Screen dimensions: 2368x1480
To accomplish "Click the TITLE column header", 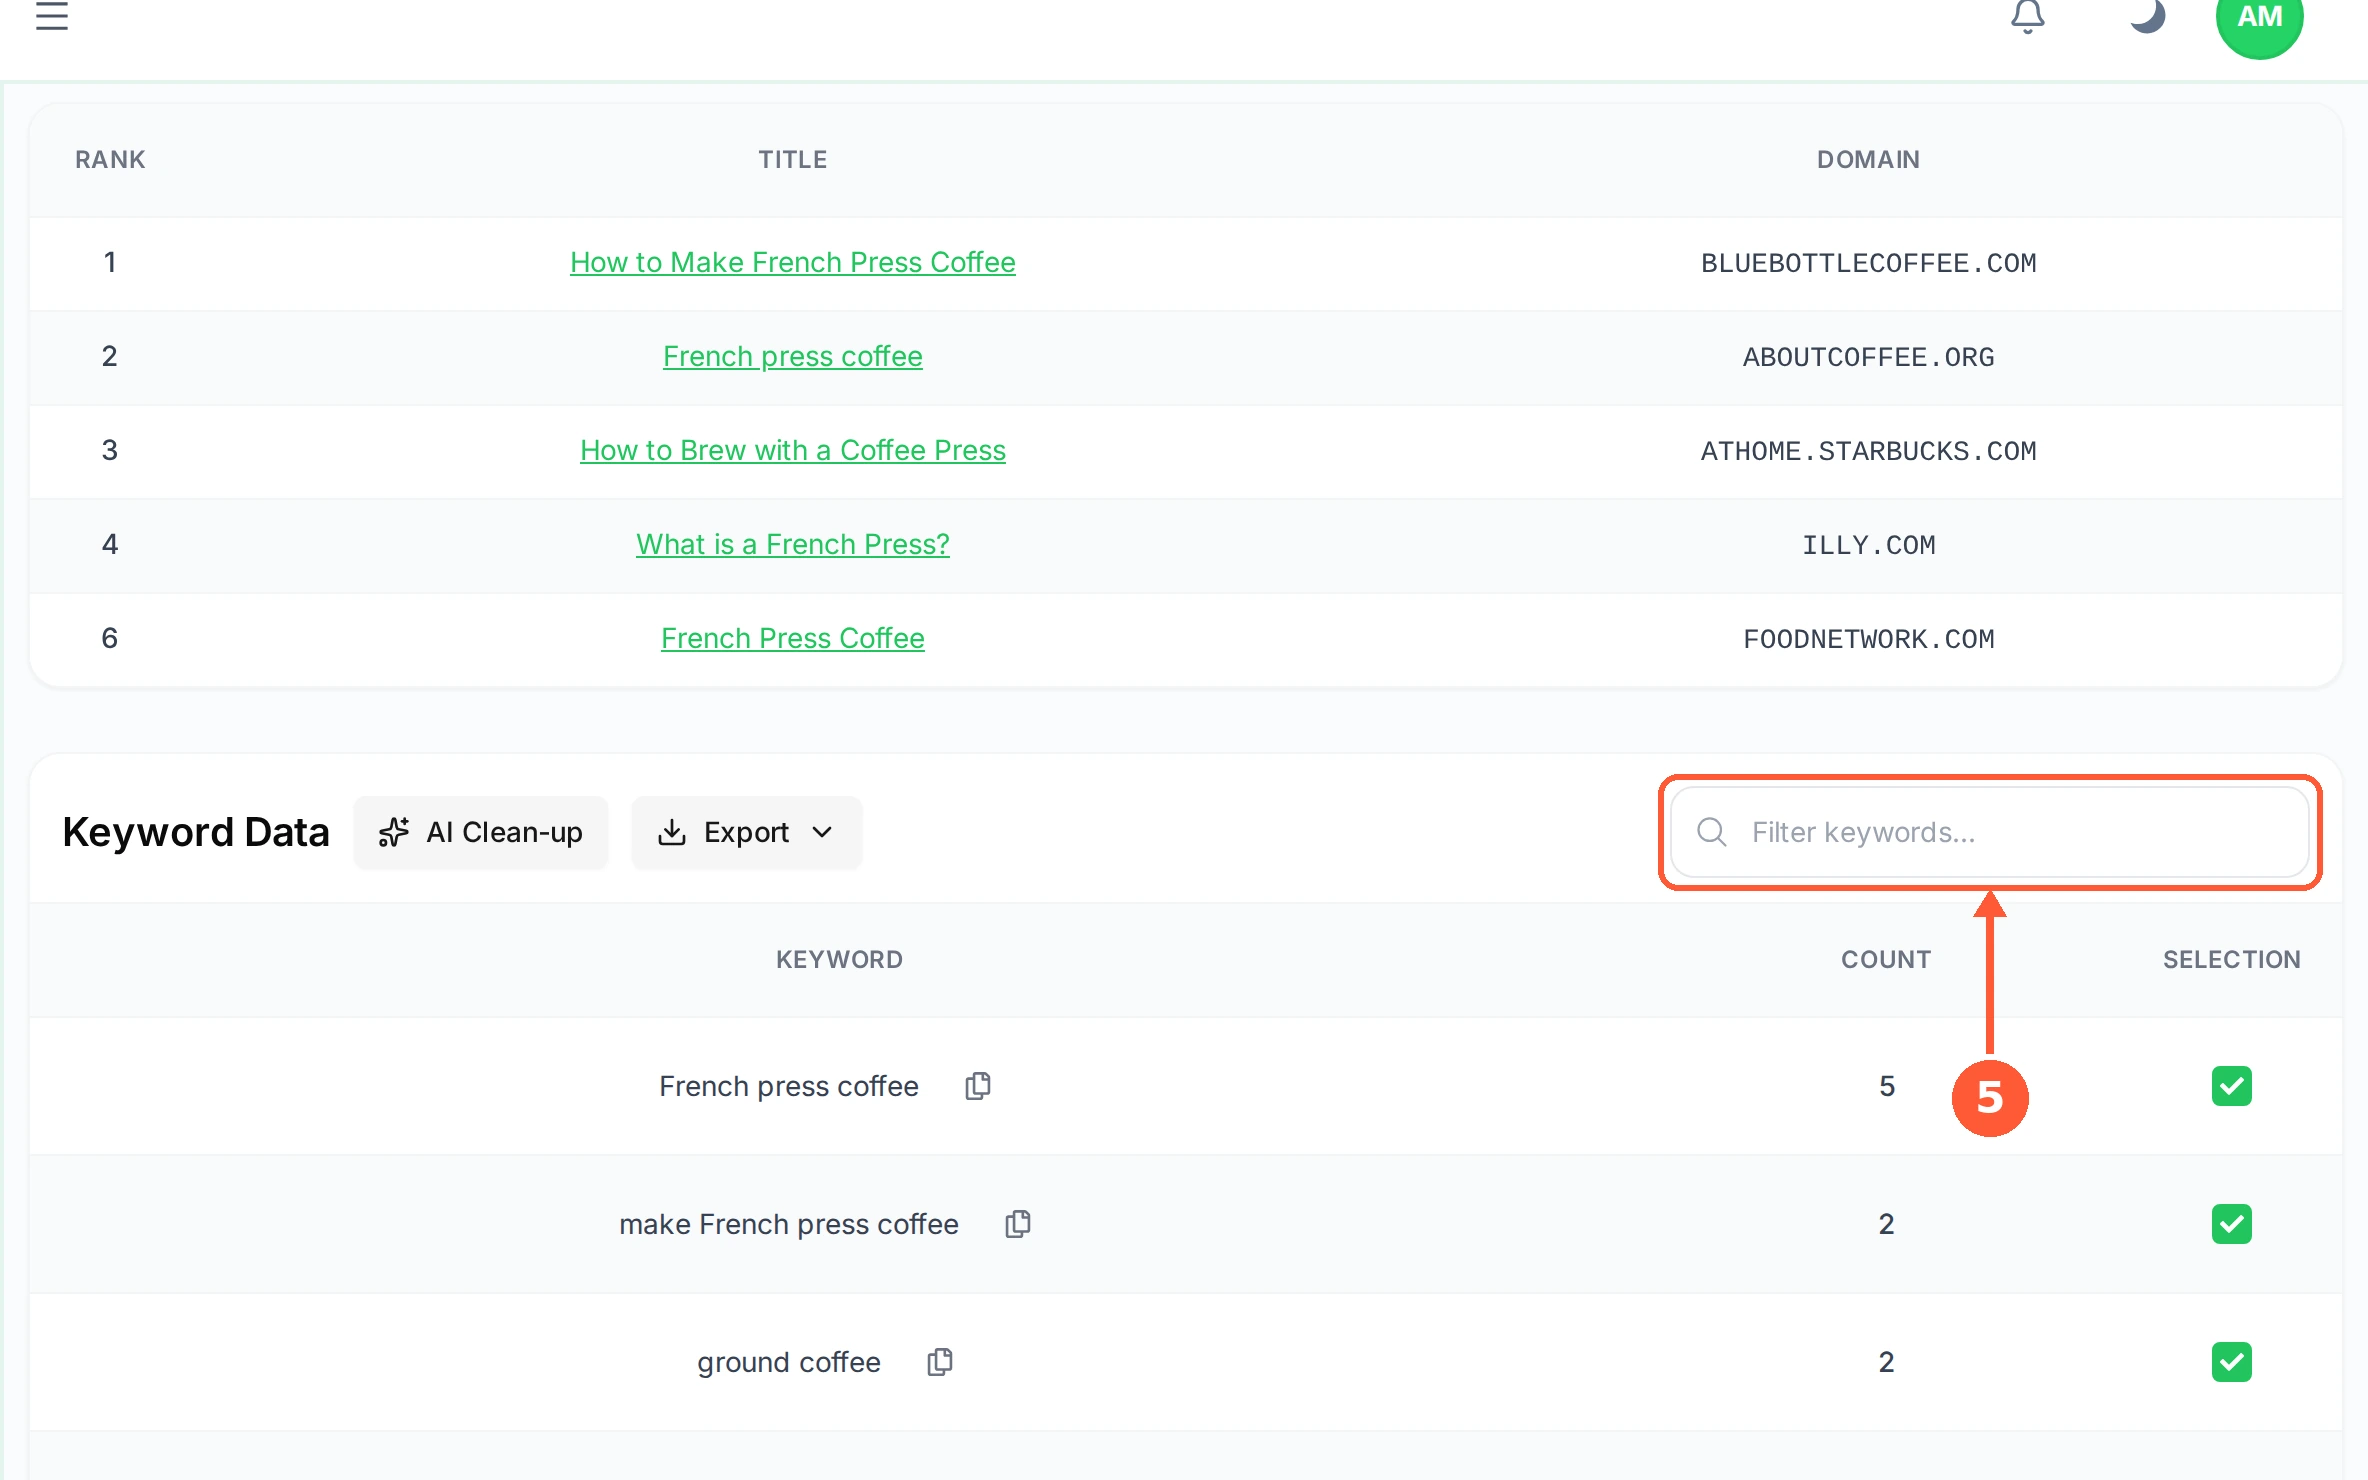I will coord(793,160).
